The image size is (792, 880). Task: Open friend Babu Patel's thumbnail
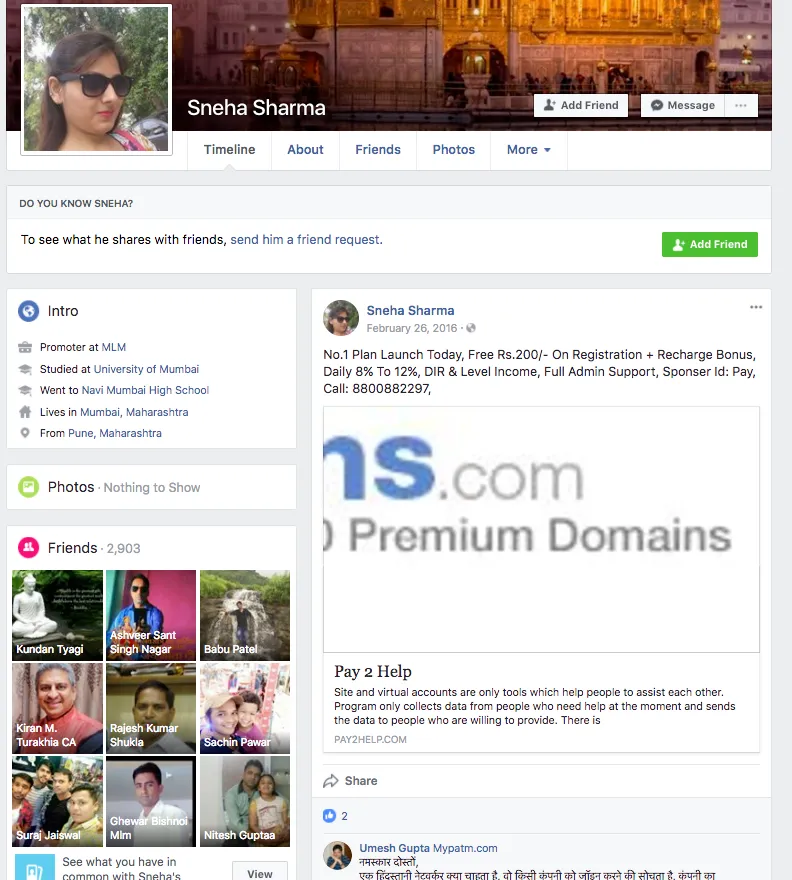point(245,615)
